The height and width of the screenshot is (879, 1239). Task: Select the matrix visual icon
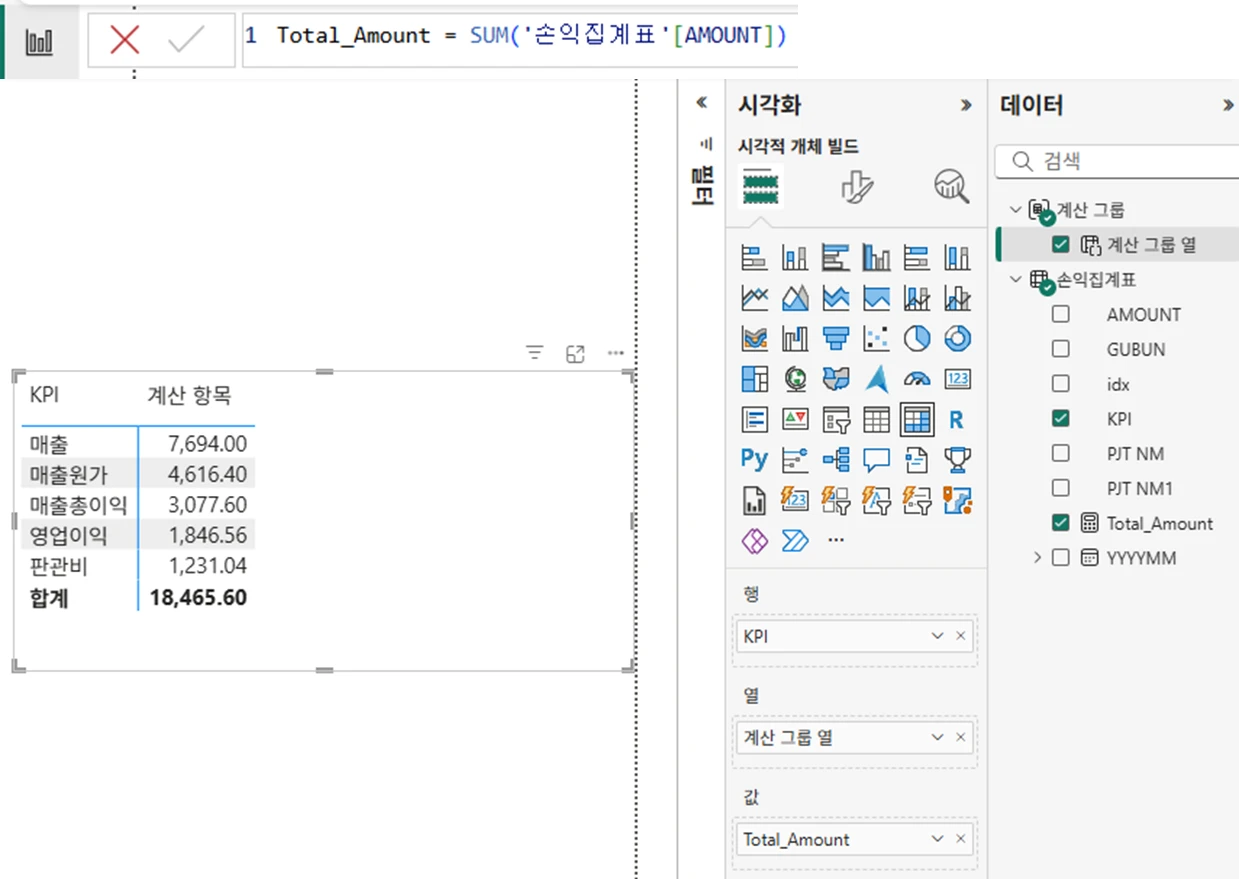tap(916, 420)
